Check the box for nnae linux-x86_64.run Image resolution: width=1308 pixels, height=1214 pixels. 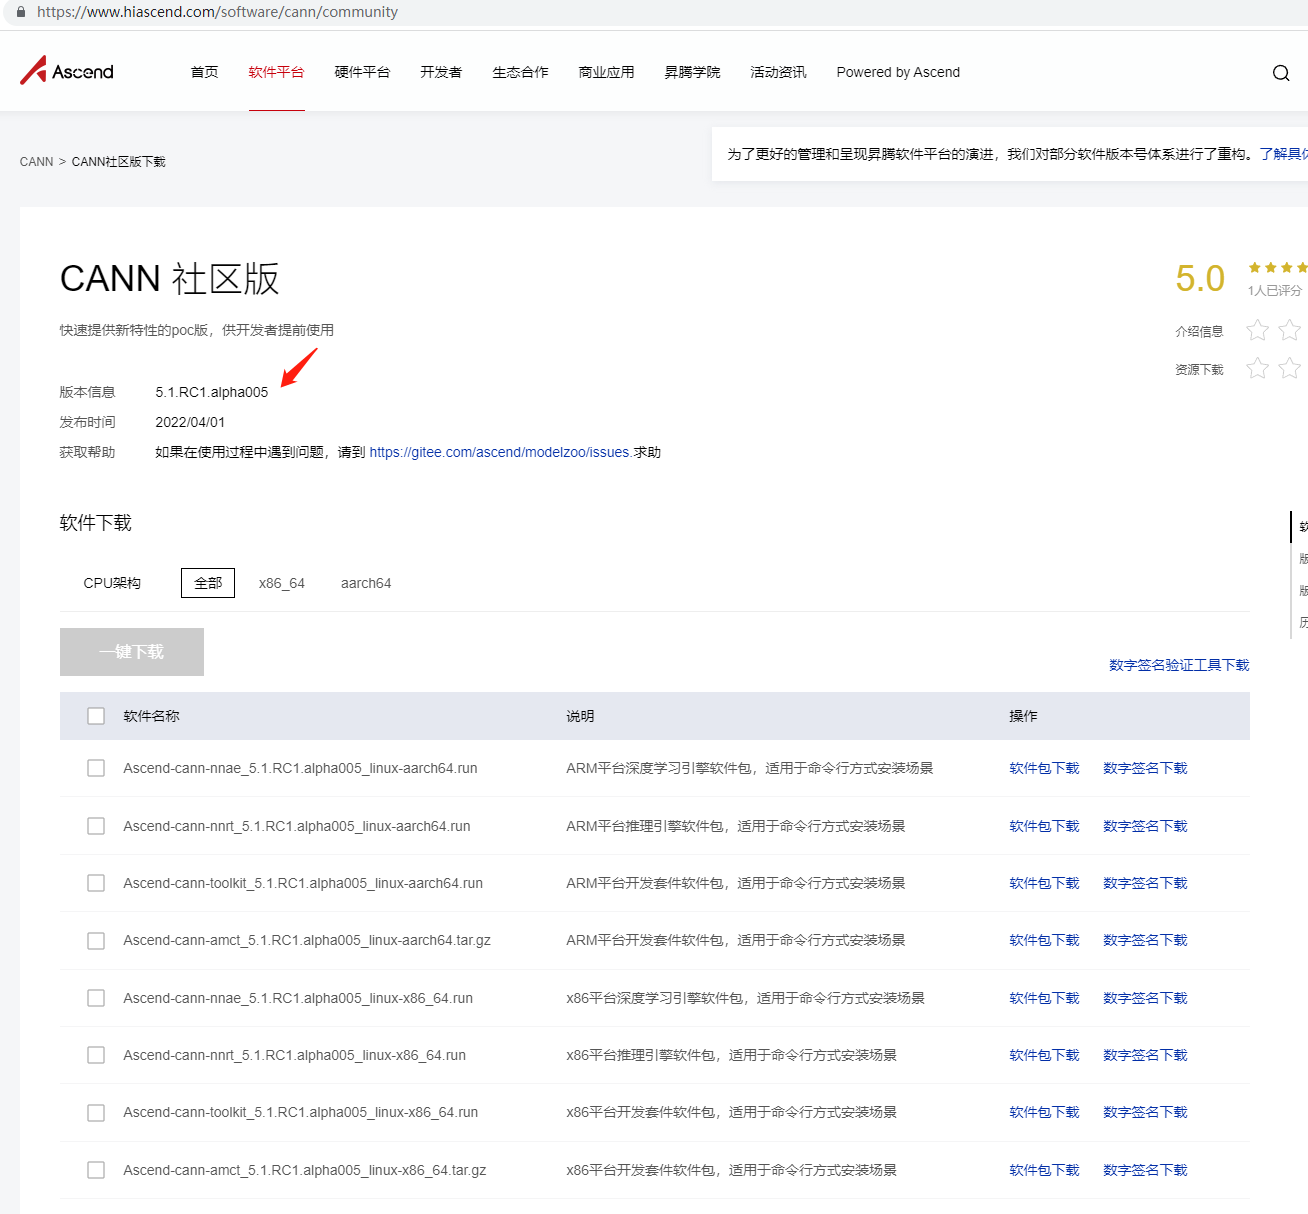(x=96, y=998)
